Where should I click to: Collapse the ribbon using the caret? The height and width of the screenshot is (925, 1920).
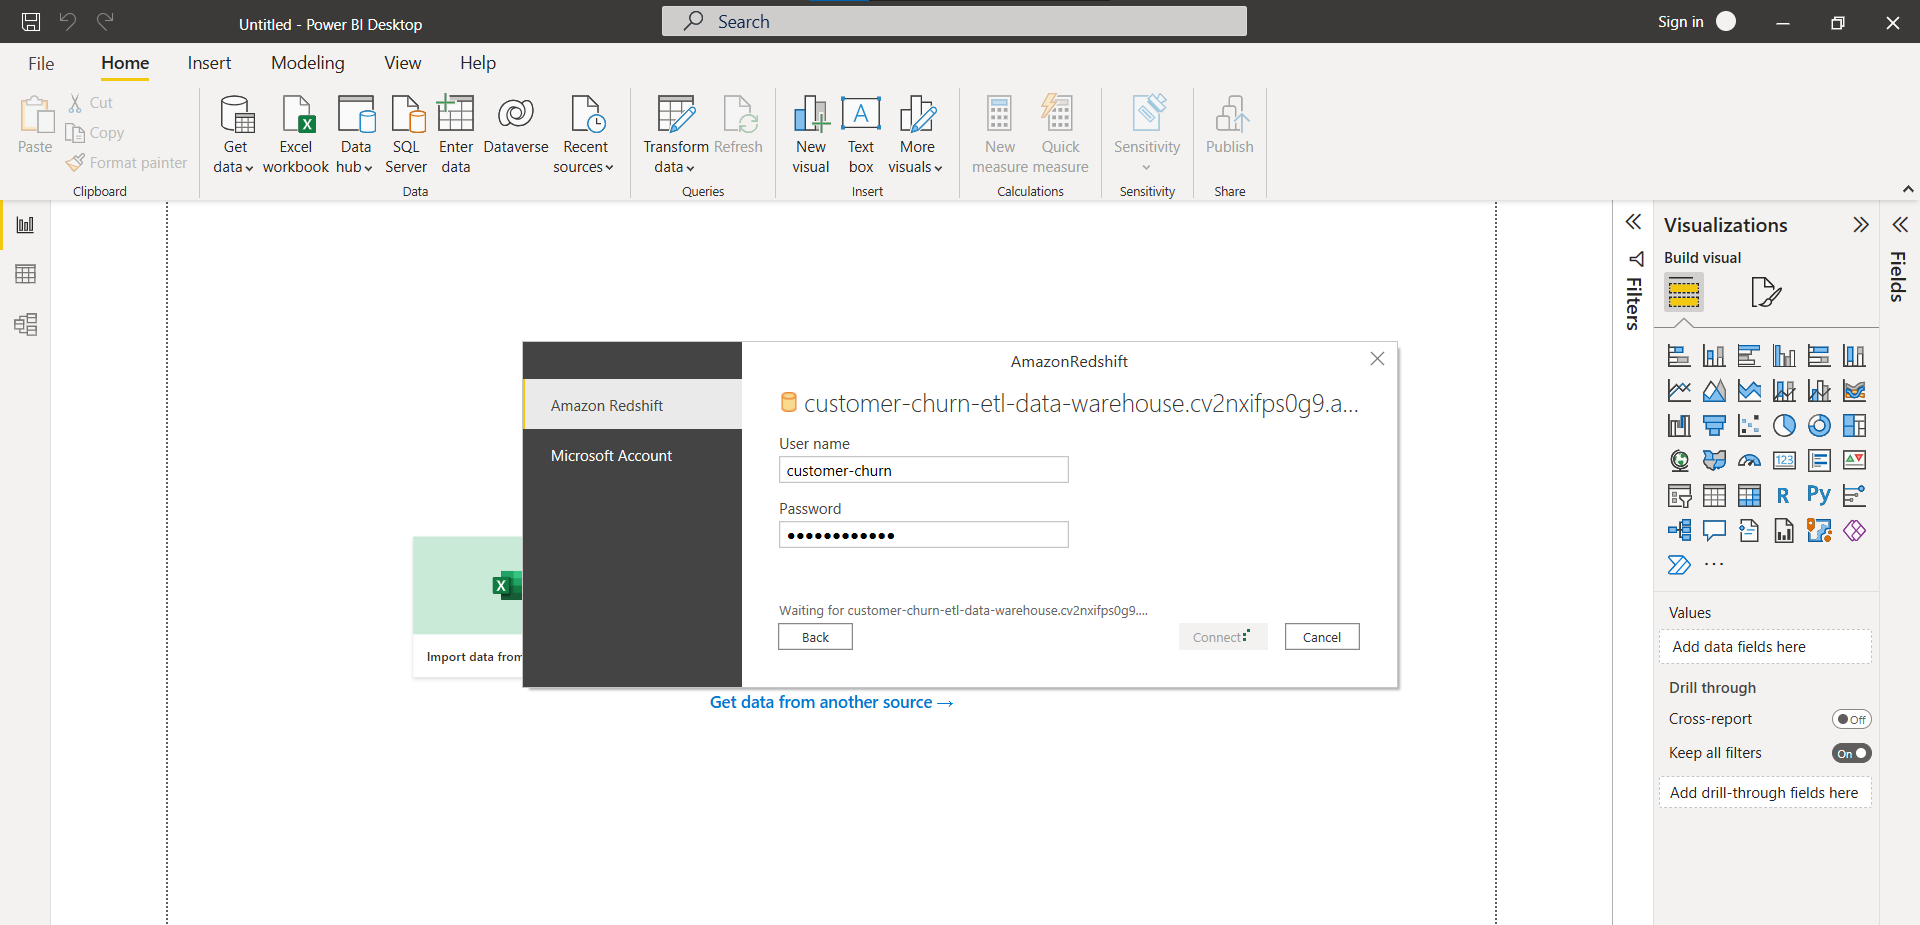pyautogui.click(x=1907, y=189)
